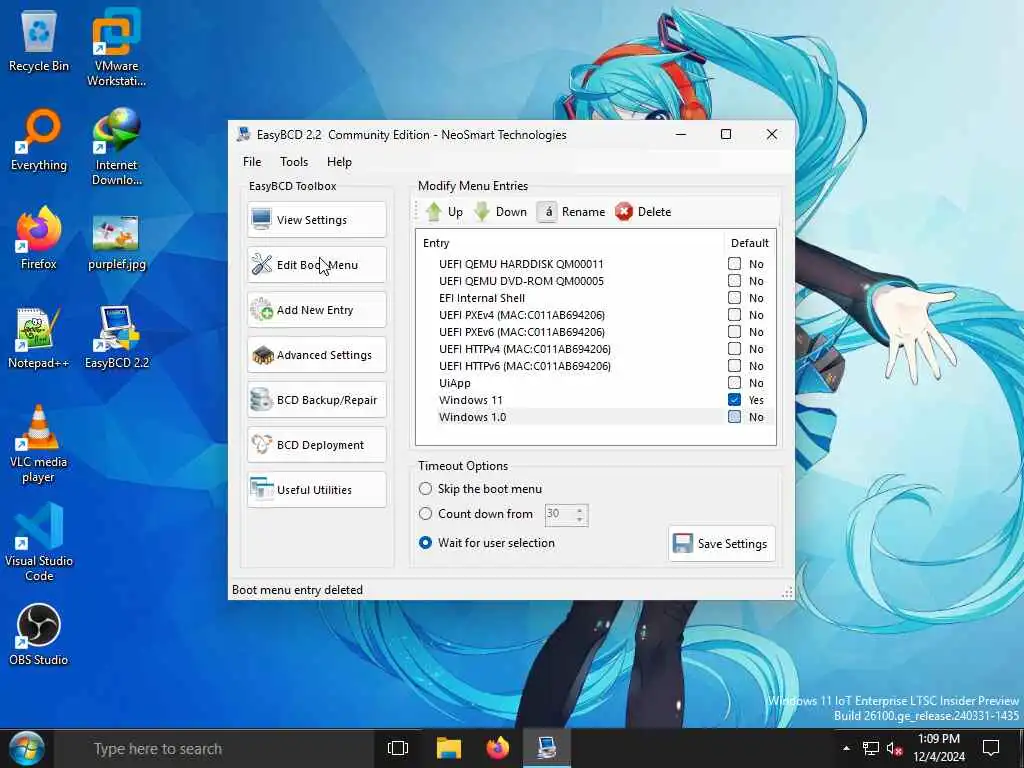Screen dimensions: 1024x768
Task: Open the Start menu orb
Action: (x=26, y=748)
